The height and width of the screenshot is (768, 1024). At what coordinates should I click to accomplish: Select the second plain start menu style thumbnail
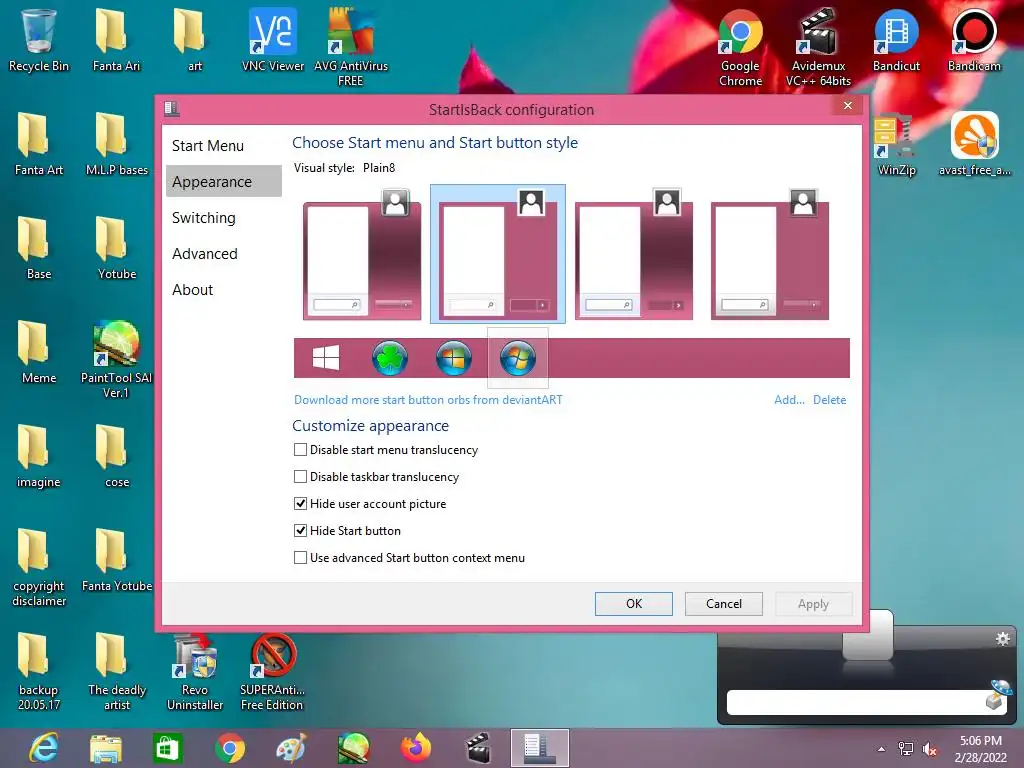(x=498, y=253)
